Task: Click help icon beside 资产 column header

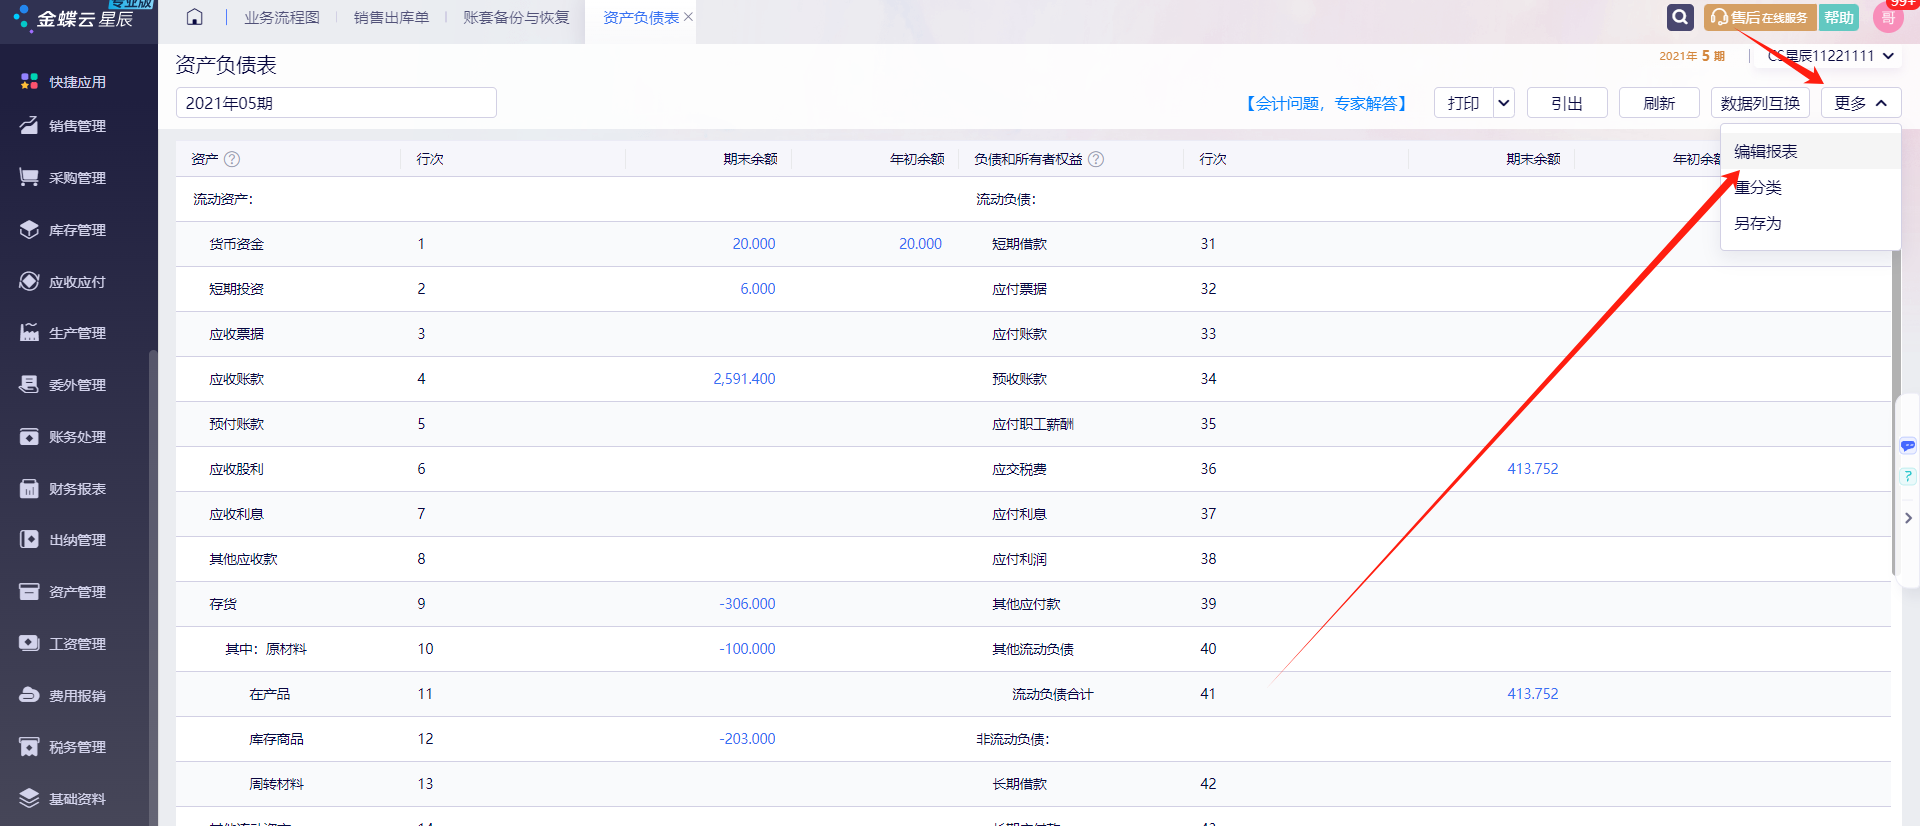Action: pos(232,159)
